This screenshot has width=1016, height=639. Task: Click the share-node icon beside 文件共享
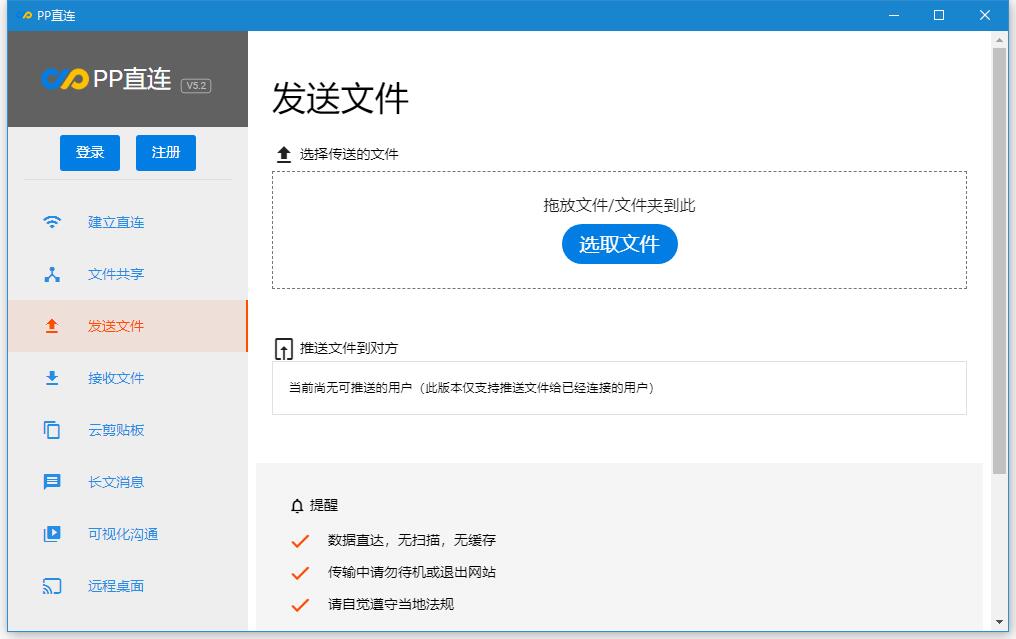tap(52, 274)
